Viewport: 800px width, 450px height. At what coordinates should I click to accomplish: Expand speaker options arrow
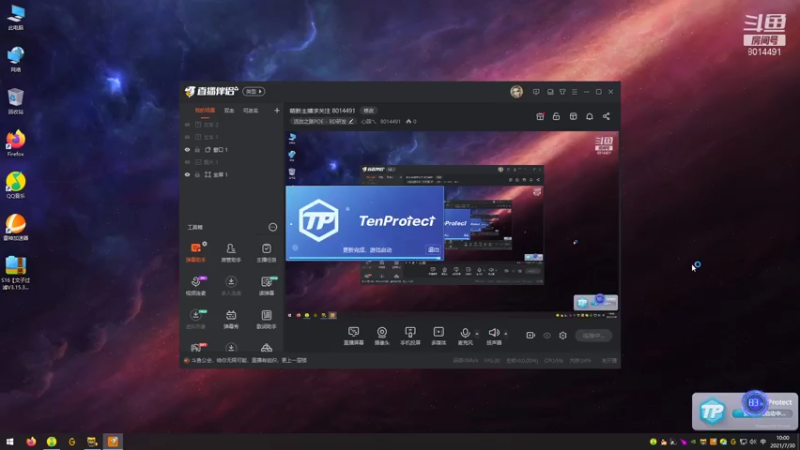[506, 334]
